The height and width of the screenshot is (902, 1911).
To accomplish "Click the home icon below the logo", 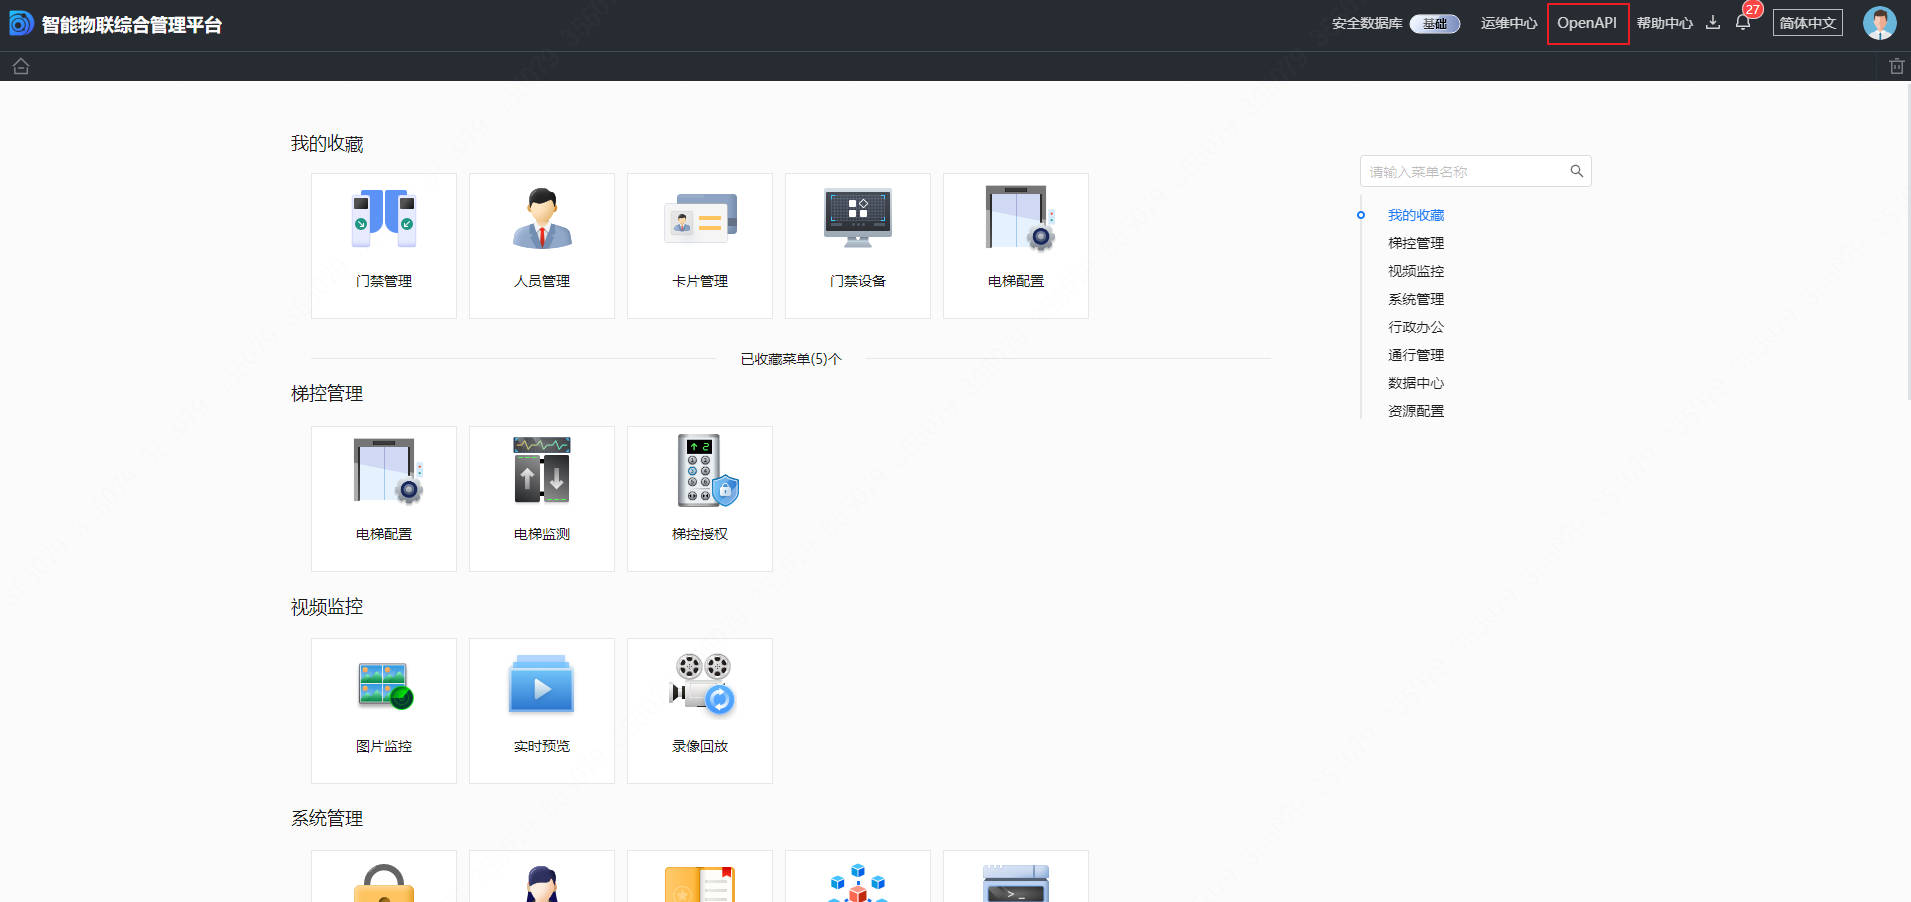I will click(x=21, y=66).
